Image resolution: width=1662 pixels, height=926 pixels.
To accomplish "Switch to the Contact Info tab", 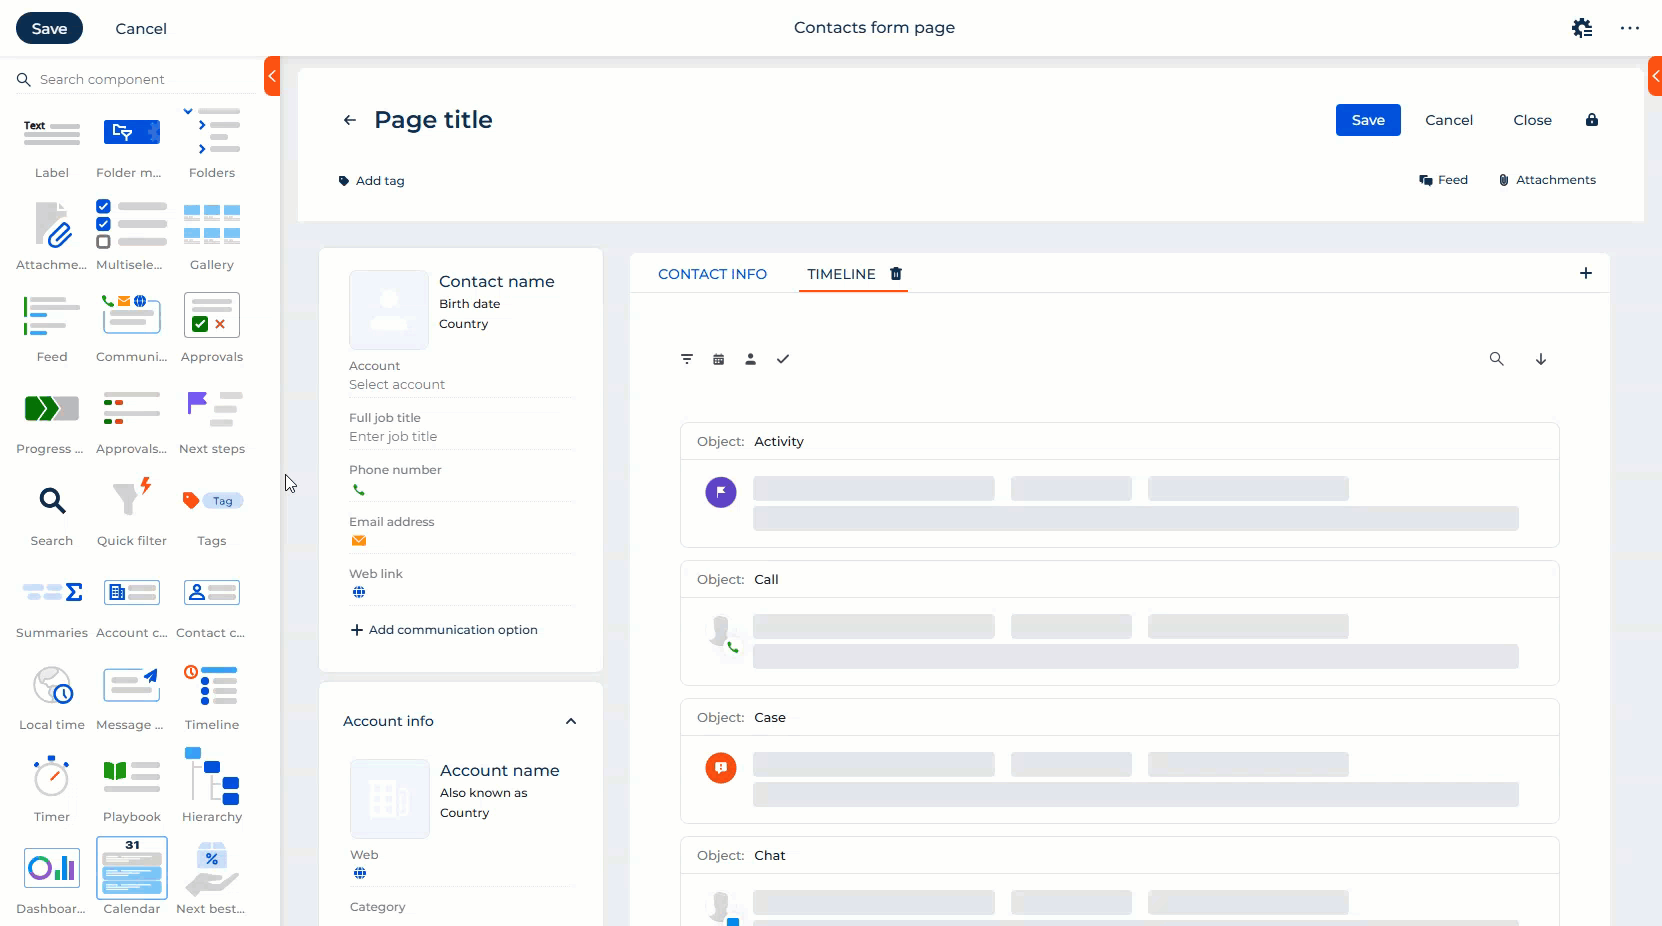I will pos(712,274).
